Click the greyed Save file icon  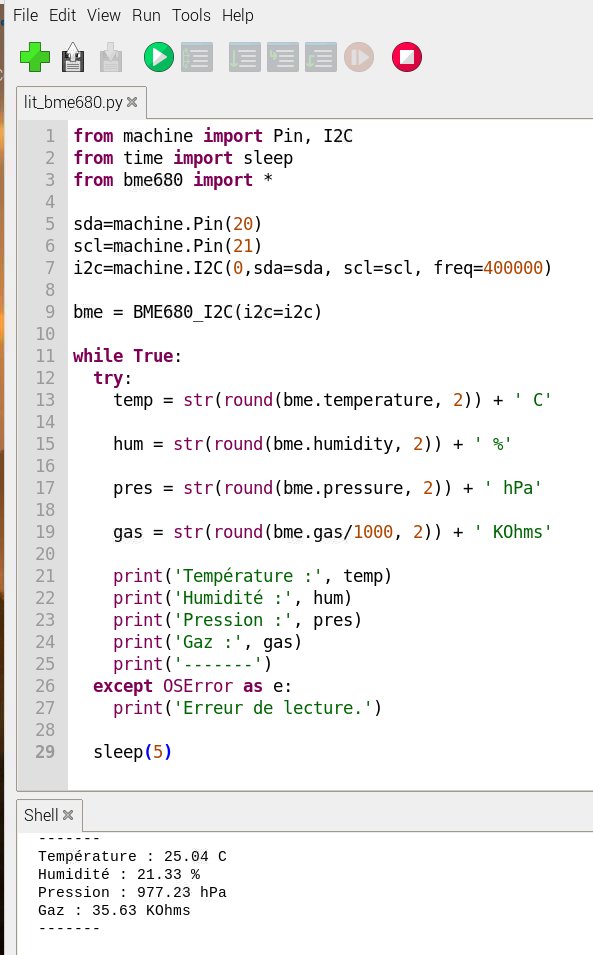pos(111,57)
